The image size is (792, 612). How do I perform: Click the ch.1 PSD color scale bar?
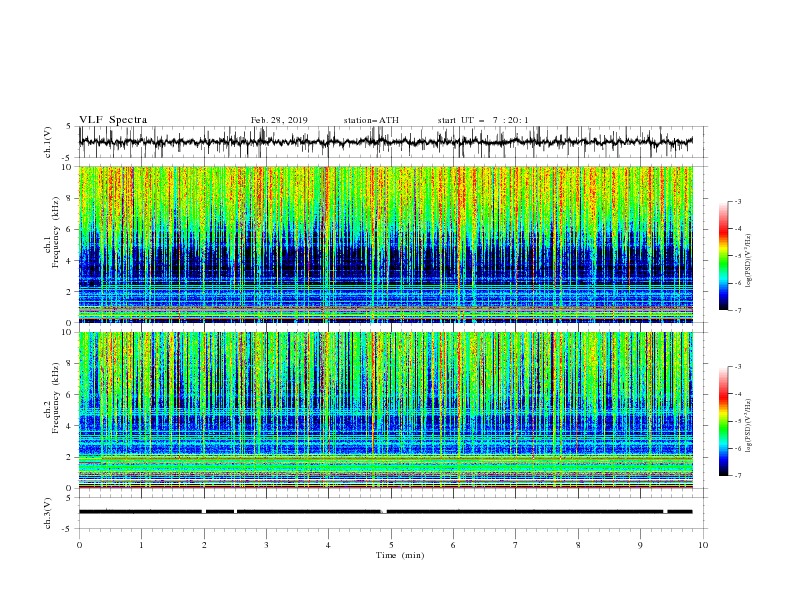[x=724, y=256]
